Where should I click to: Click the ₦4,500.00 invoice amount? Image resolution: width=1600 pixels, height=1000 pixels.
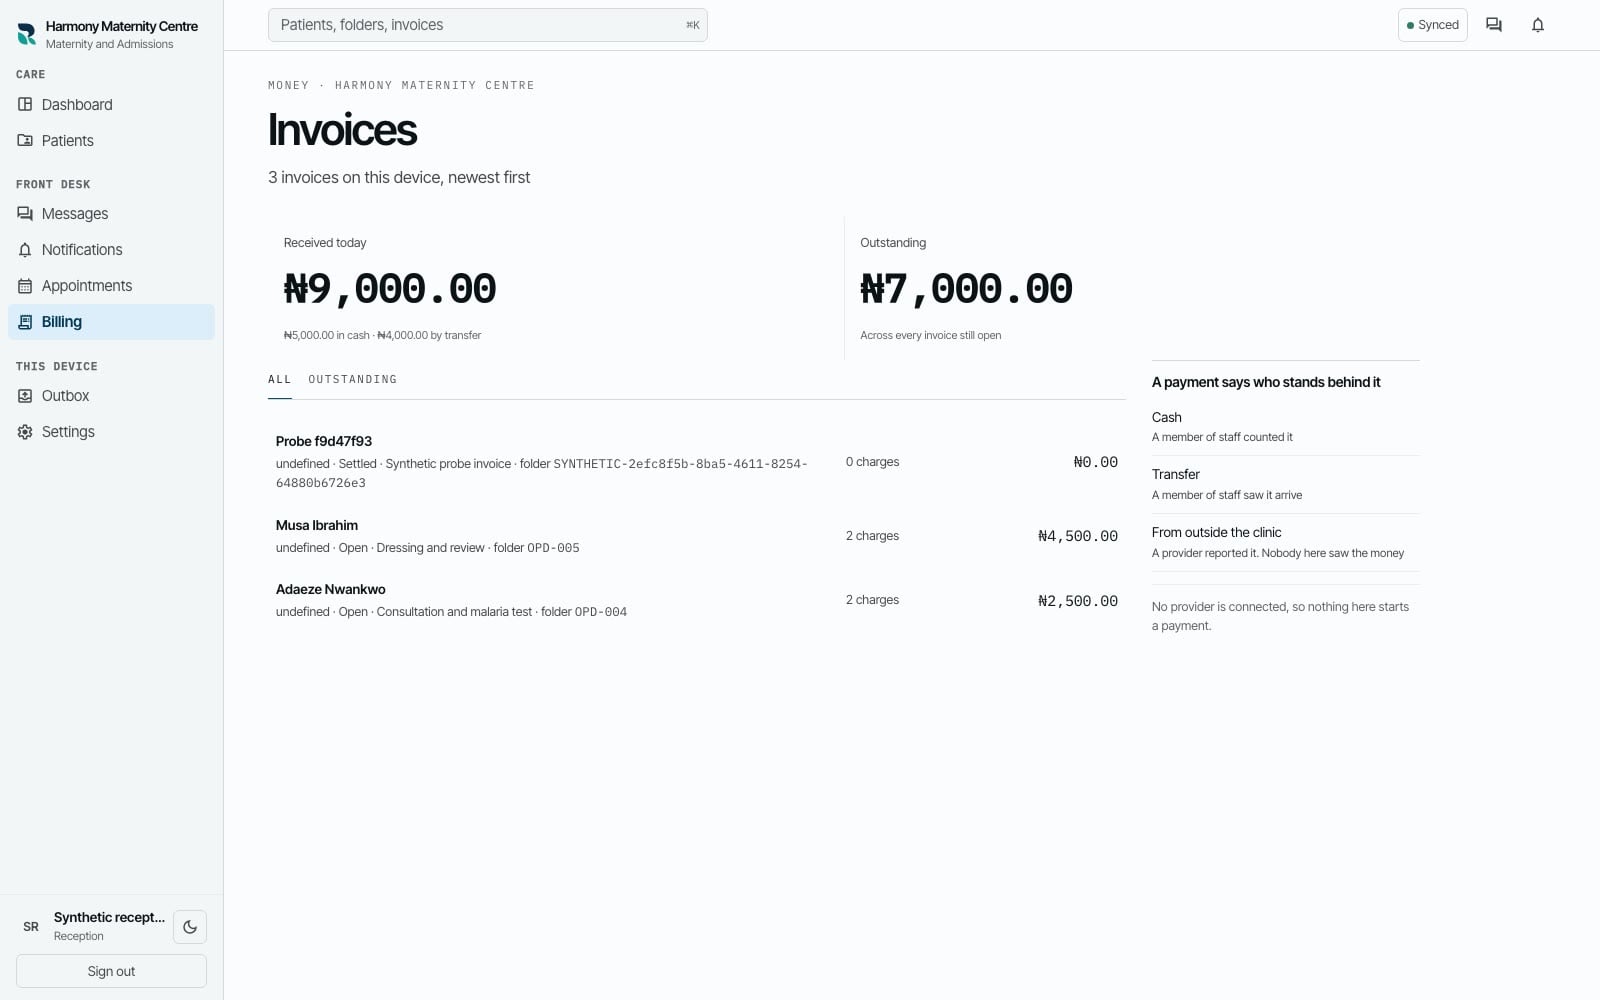(x=1078, y=536)
